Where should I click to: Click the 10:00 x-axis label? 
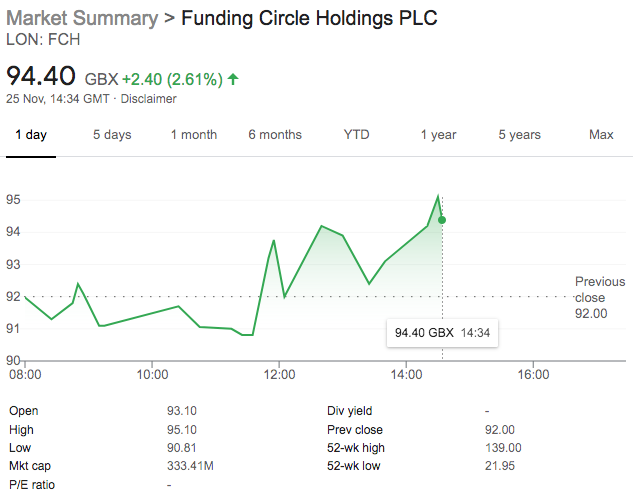coord(152,375)
